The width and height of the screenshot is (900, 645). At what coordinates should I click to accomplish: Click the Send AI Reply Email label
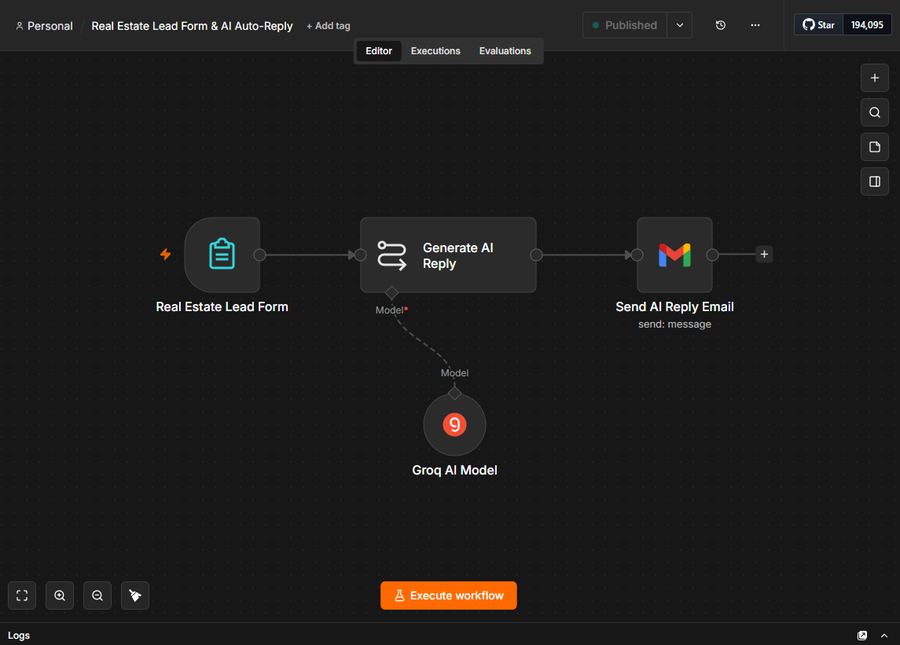point(674,306)
